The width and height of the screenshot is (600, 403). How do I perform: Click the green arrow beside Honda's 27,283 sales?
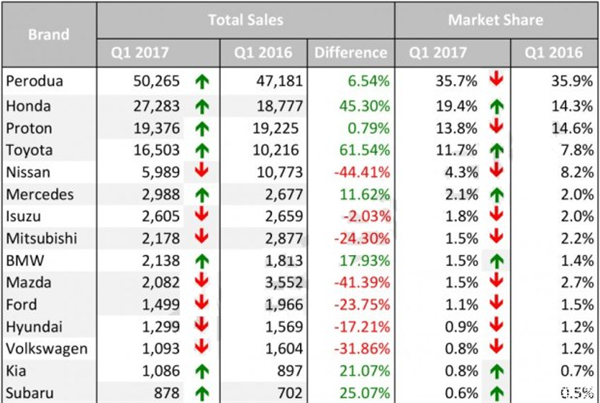(202, 107)
